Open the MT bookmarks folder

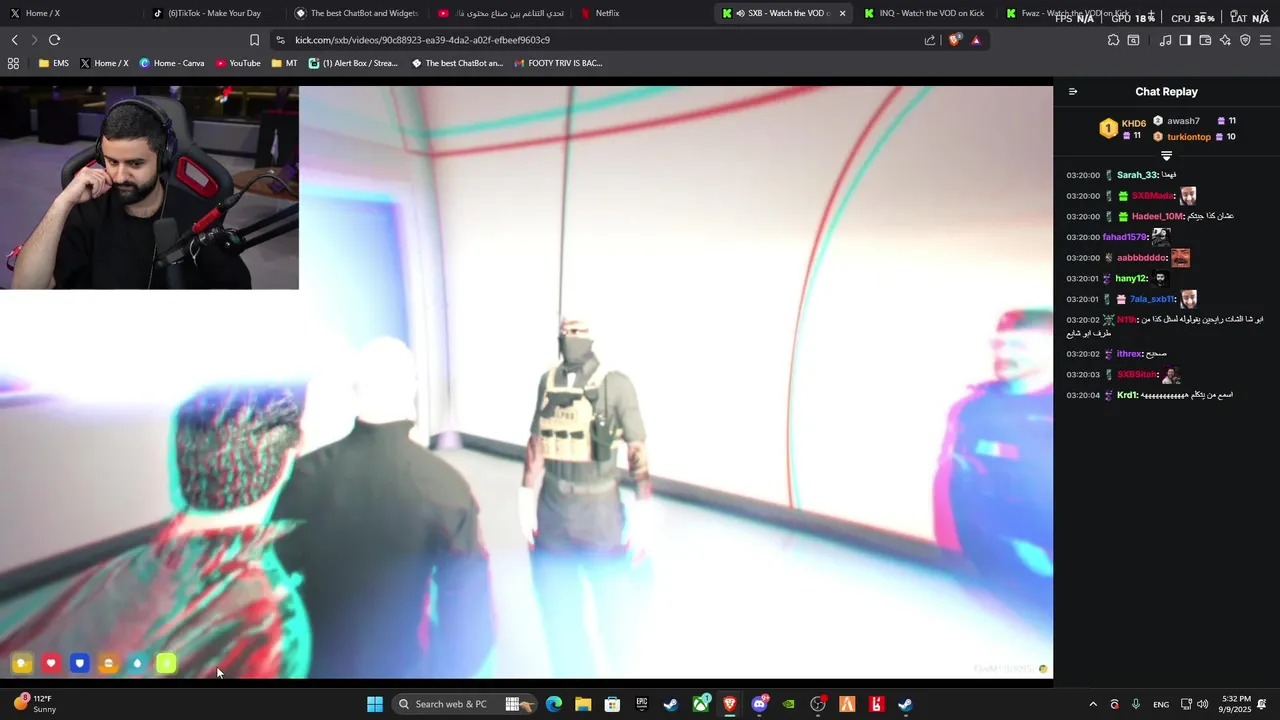click(284, 63)
